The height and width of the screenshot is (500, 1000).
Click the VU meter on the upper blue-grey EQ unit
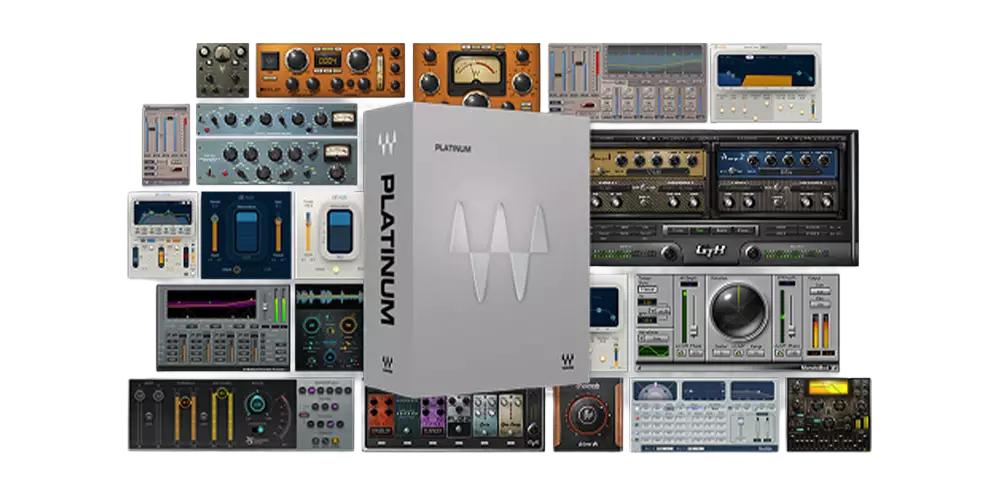click(342, 119)
